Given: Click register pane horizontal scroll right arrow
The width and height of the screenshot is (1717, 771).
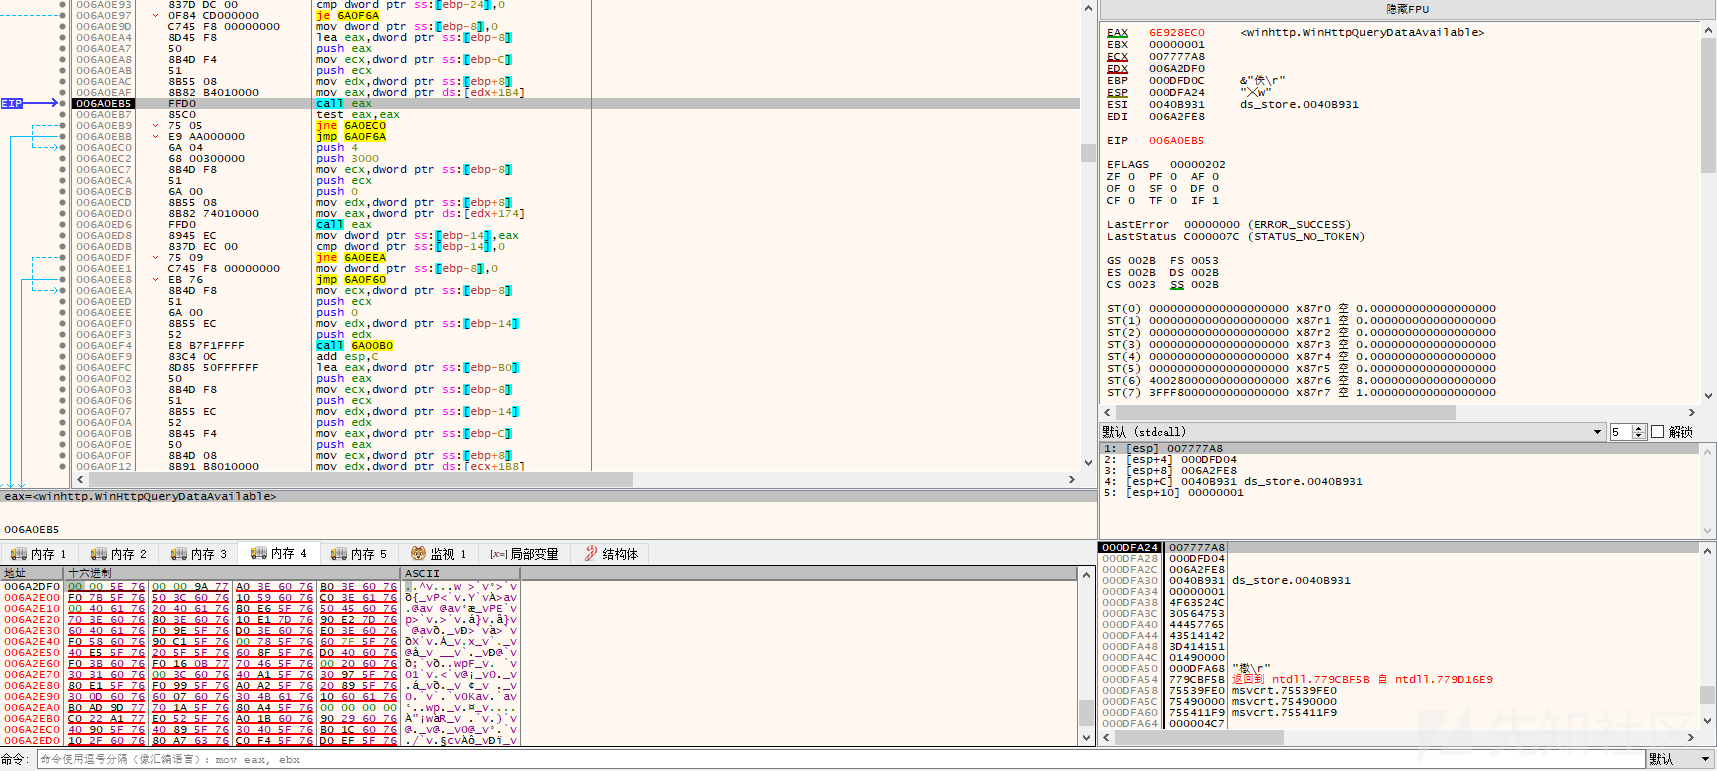Looking at the screenshot, I should pos(1692,412).
